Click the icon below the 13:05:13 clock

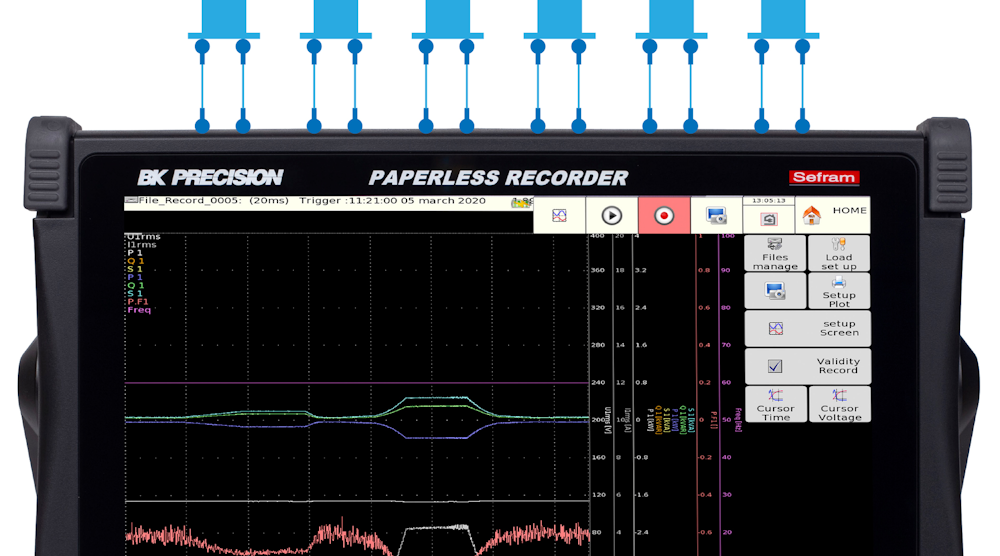pyautogui.click(x=768, y=220)
